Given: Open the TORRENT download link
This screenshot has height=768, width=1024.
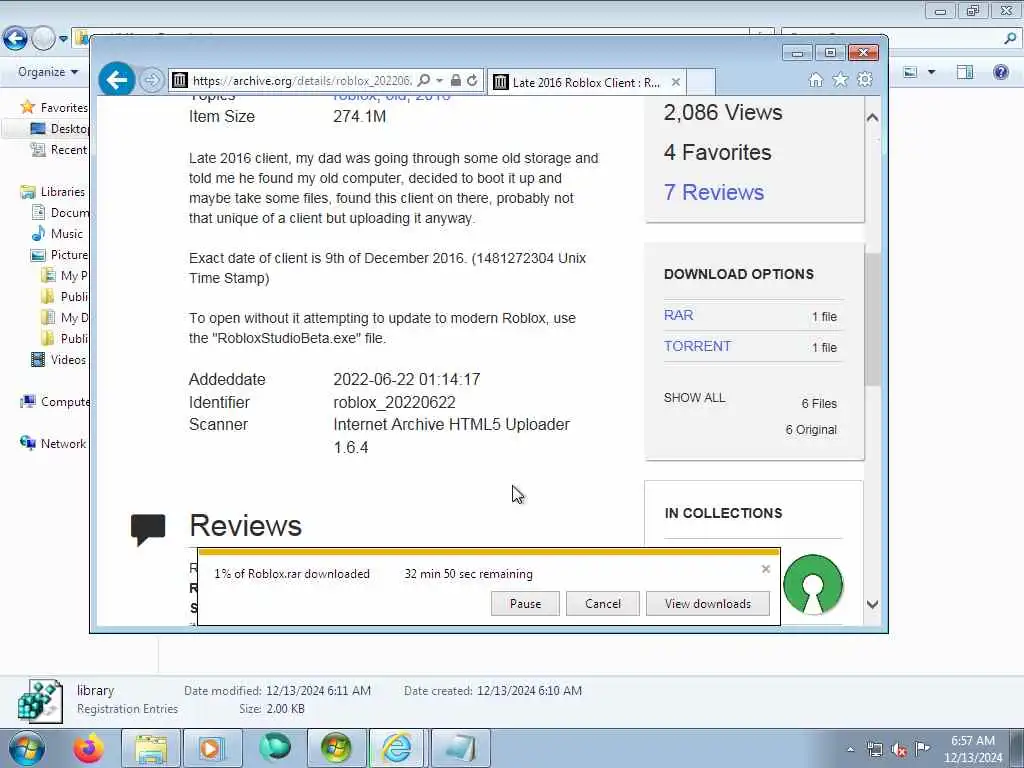Looking at the screenshot, I should [x=697, y=346].
